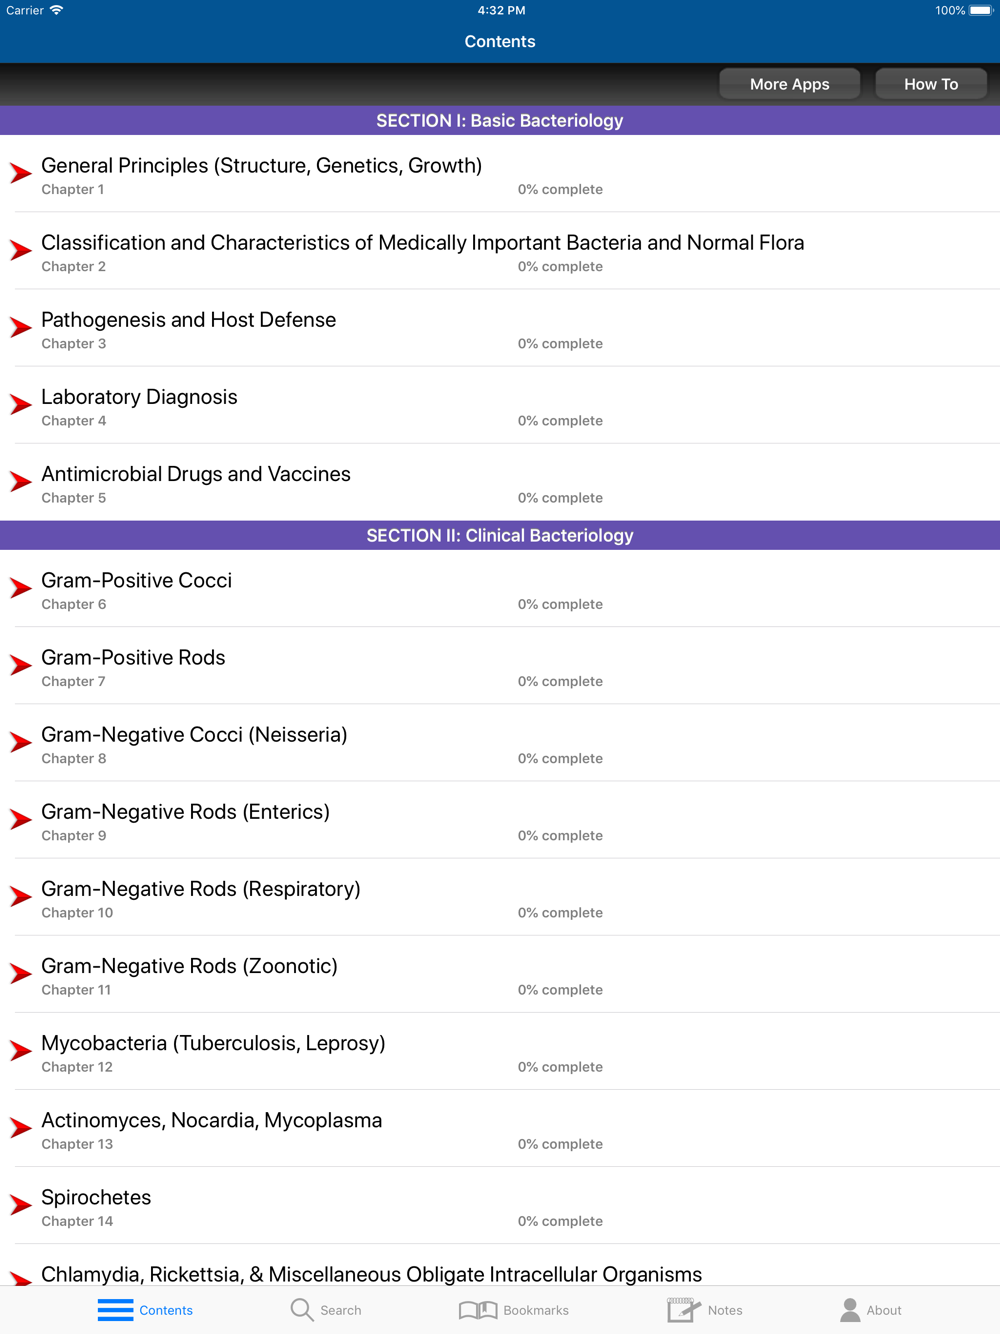1000x1334 pixels.
Task: Select the Contents list icon
Action: coord(115,1310)
